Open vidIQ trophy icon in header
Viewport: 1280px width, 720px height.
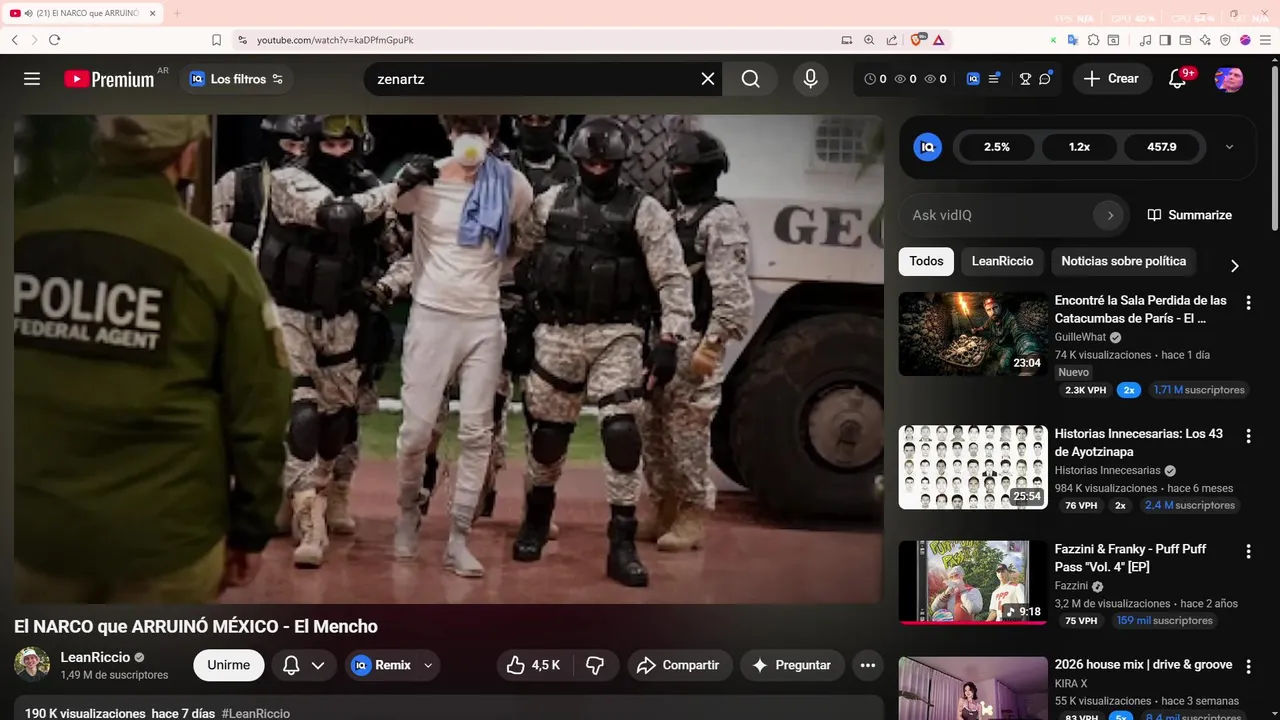[1025, 79]
